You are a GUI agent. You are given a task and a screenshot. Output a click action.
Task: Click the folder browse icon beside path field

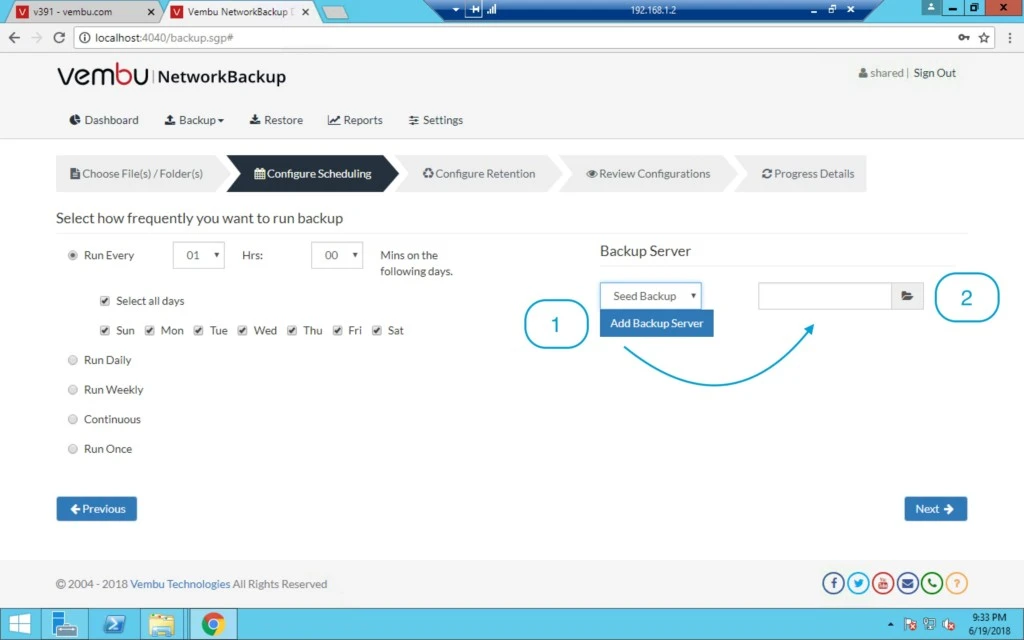pos(907,296)
